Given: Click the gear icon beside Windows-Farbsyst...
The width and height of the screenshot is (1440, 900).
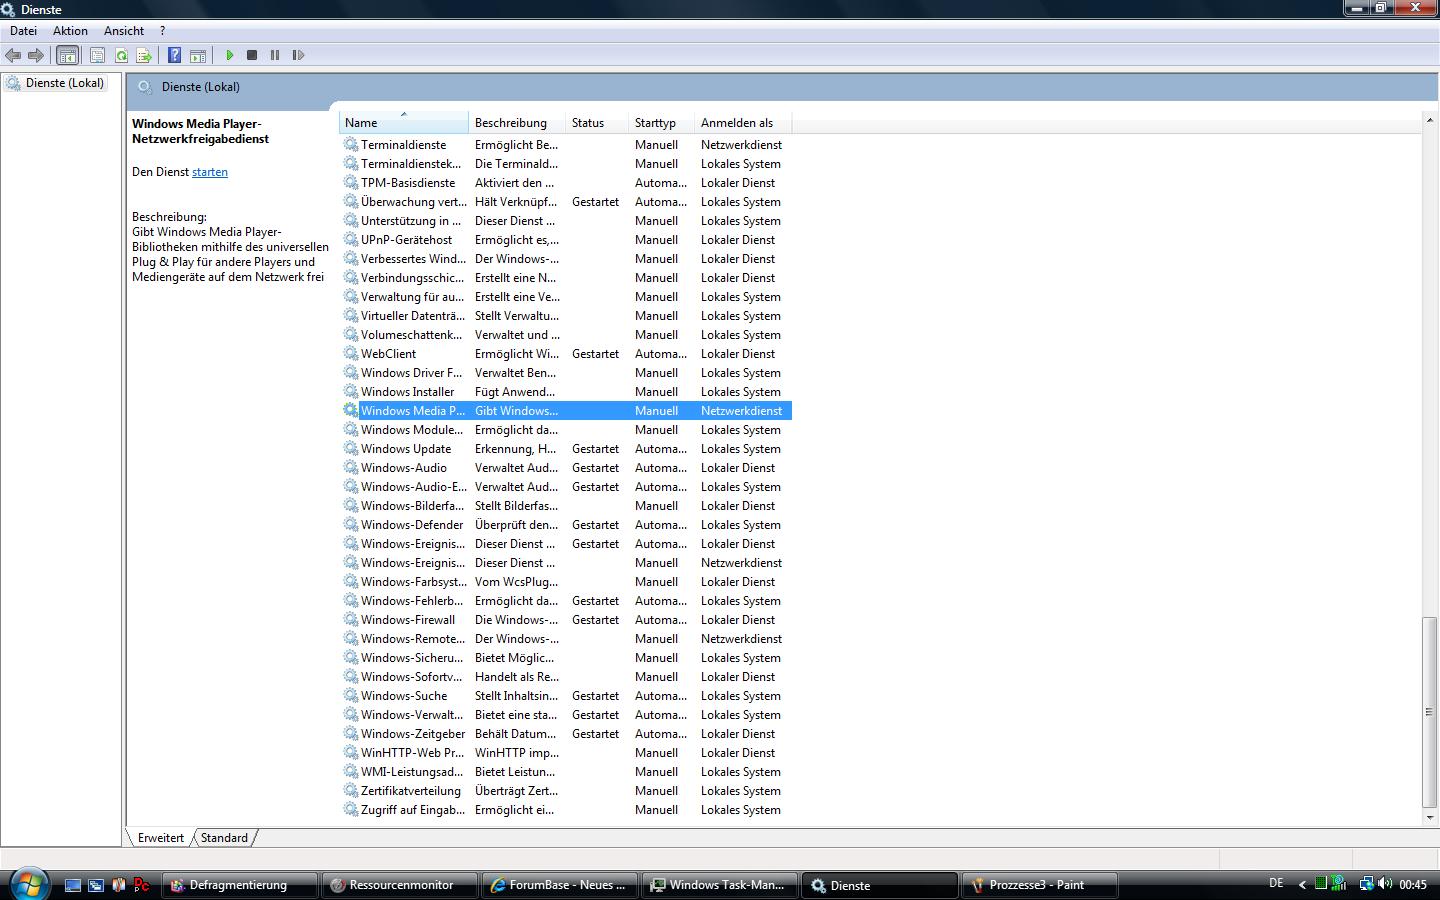Looking at the screenshot, I should point(350,581).
